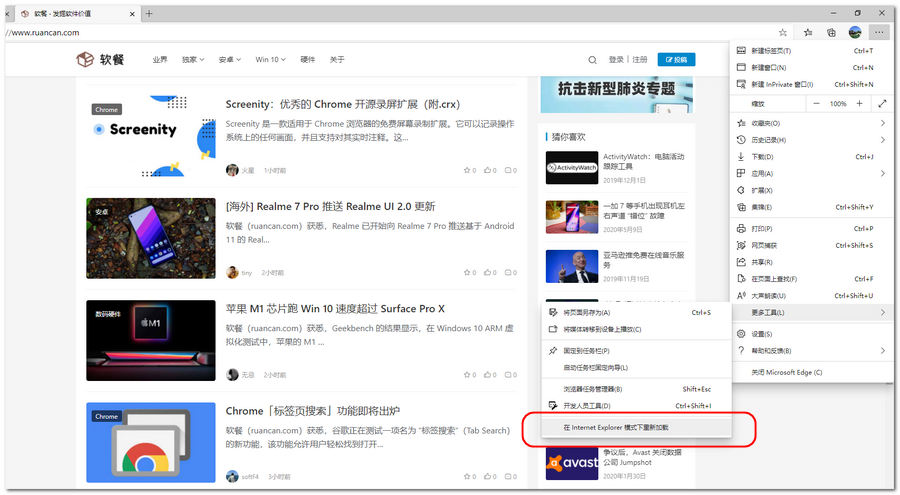Click the site search magnifier icon
Image resolution: width=900 pixels, height=495 pixels.
pos(592,60)
